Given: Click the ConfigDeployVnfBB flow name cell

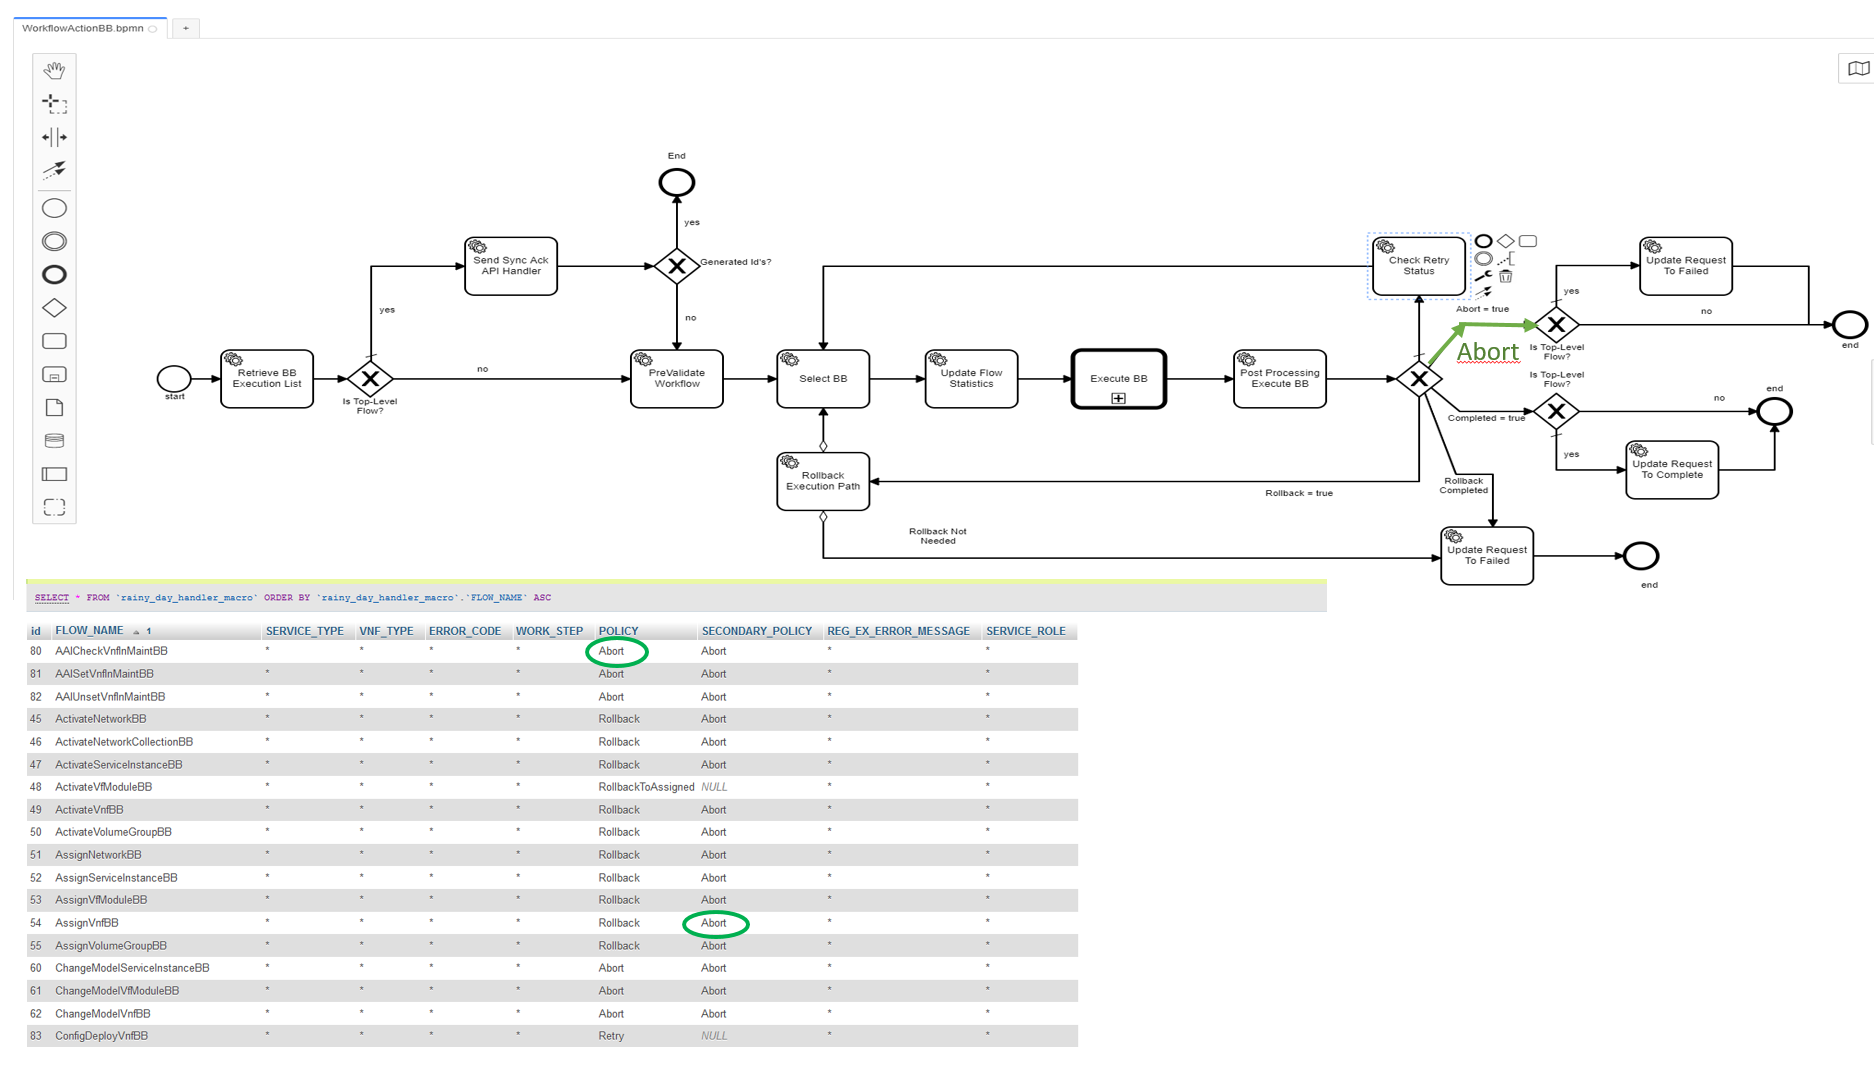Looking at the screenshot, I should 101,1036.
